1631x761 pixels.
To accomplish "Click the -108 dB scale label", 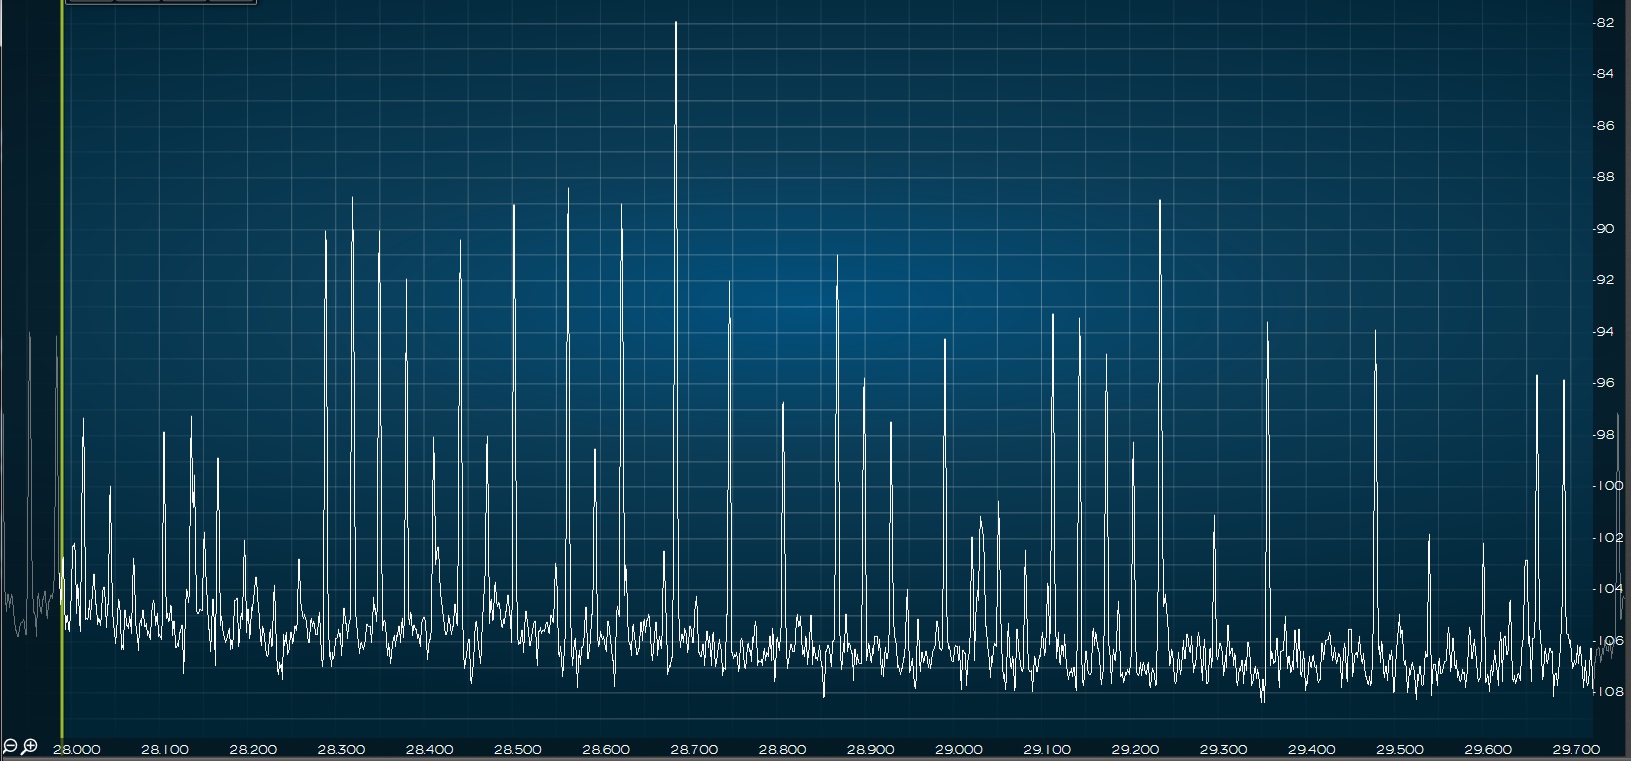I will click(x=1606, y=692).
